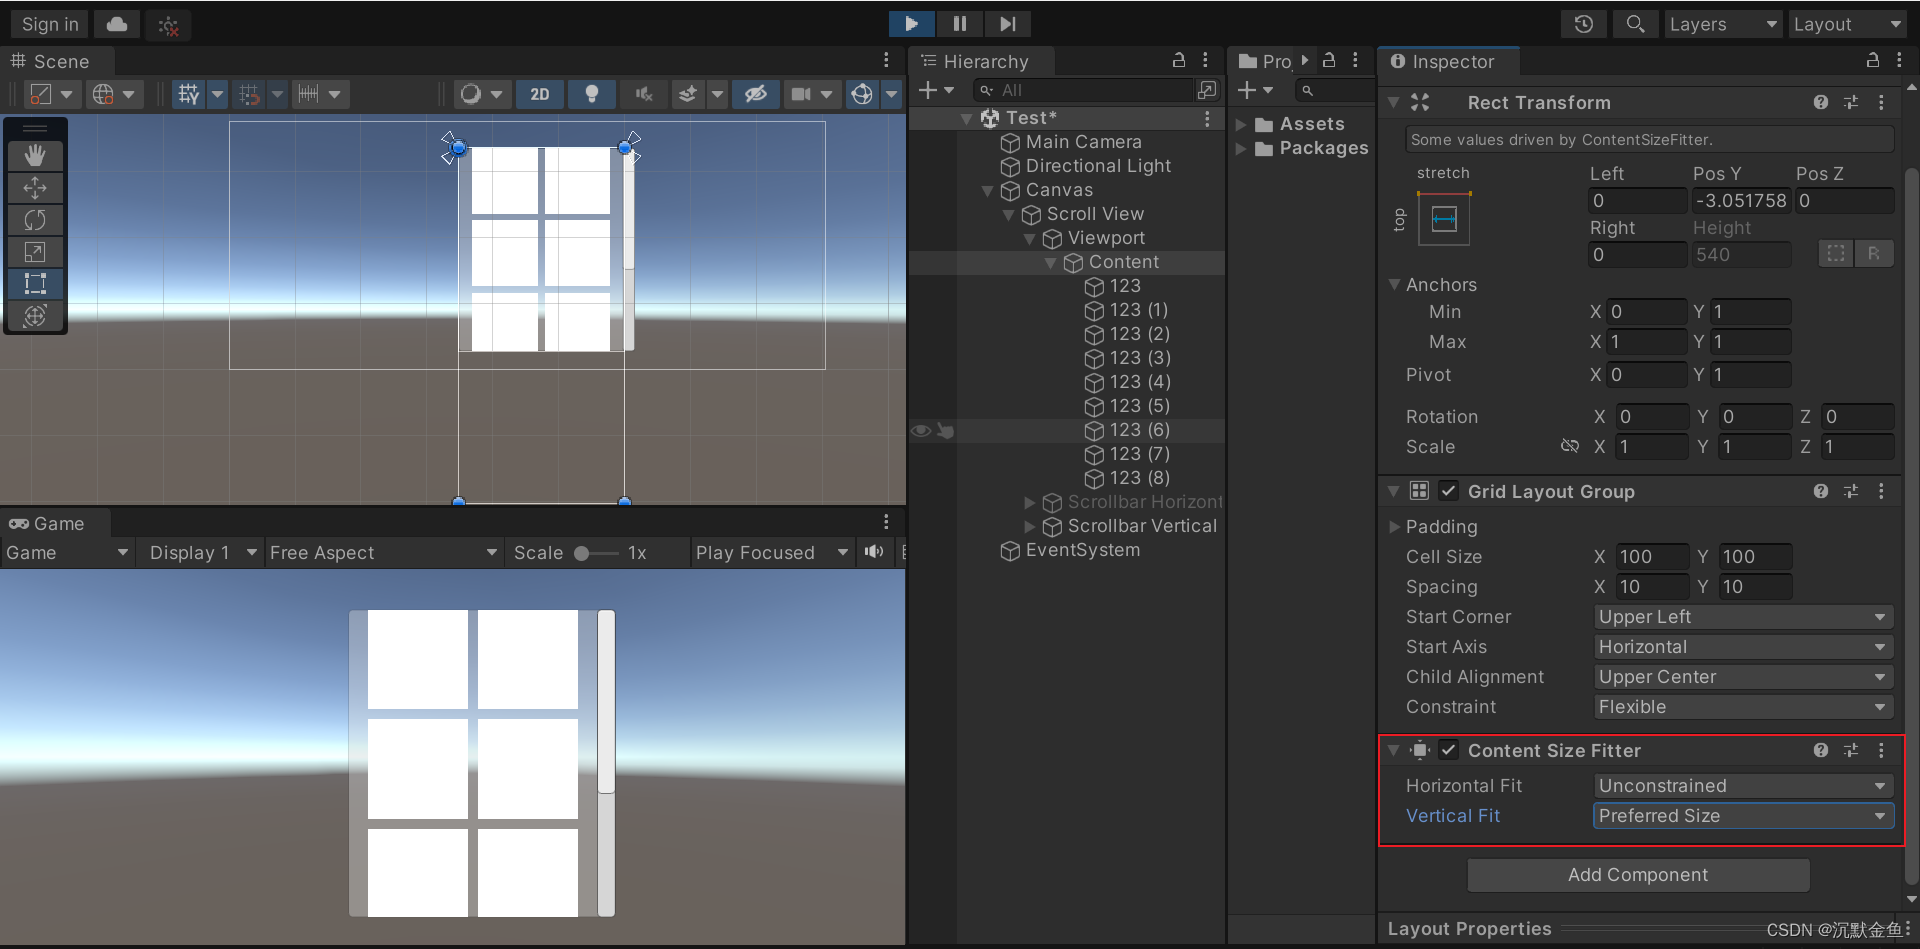This screenshot has width=1920, height=949.
Task: Open Vertical Fit dropdown
Action: (1742, 816)
